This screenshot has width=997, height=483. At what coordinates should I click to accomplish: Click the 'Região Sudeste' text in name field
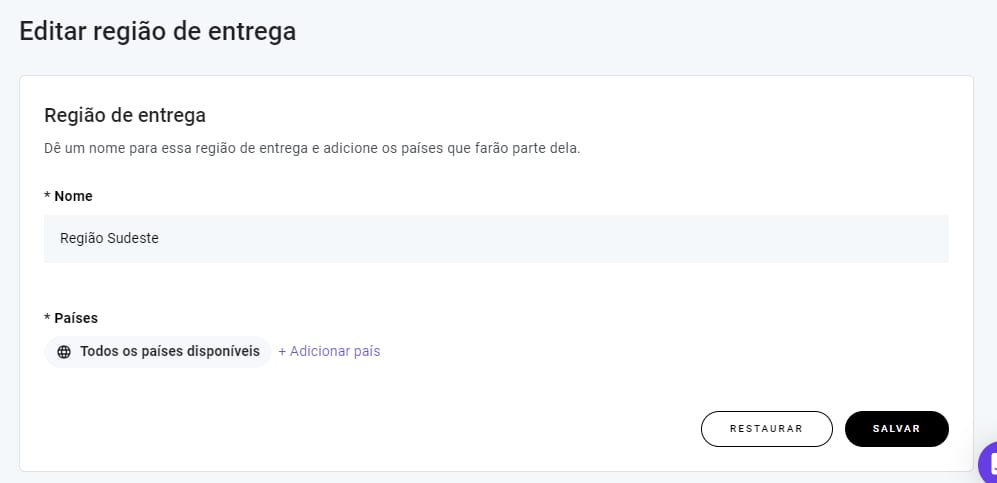[x=109, y=239]
